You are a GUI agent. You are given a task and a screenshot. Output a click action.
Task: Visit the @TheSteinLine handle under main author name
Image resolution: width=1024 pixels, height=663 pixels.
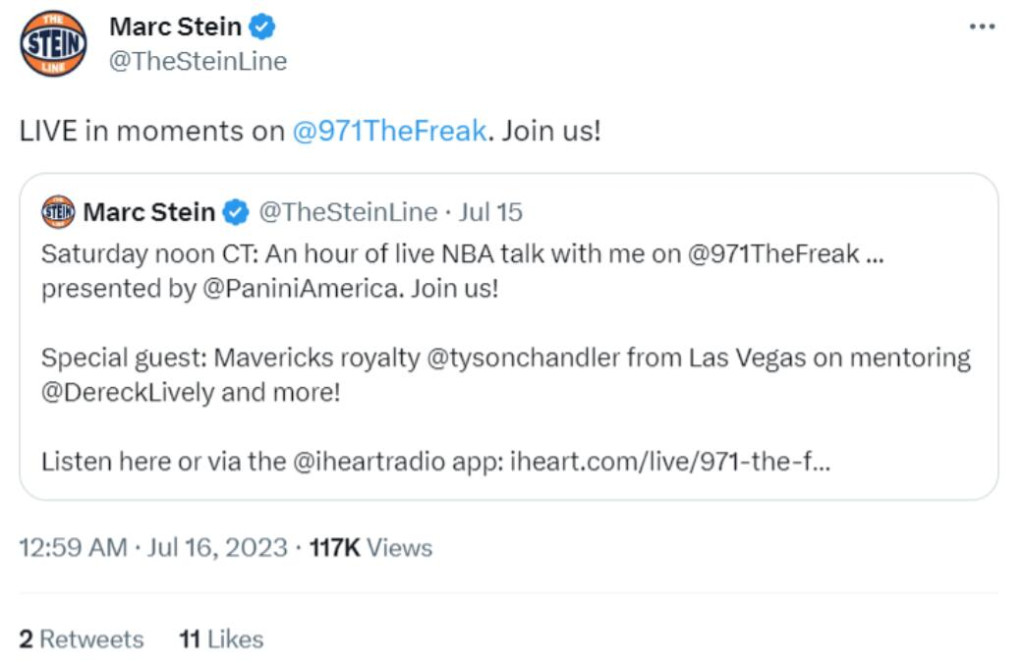coord(198,61)
